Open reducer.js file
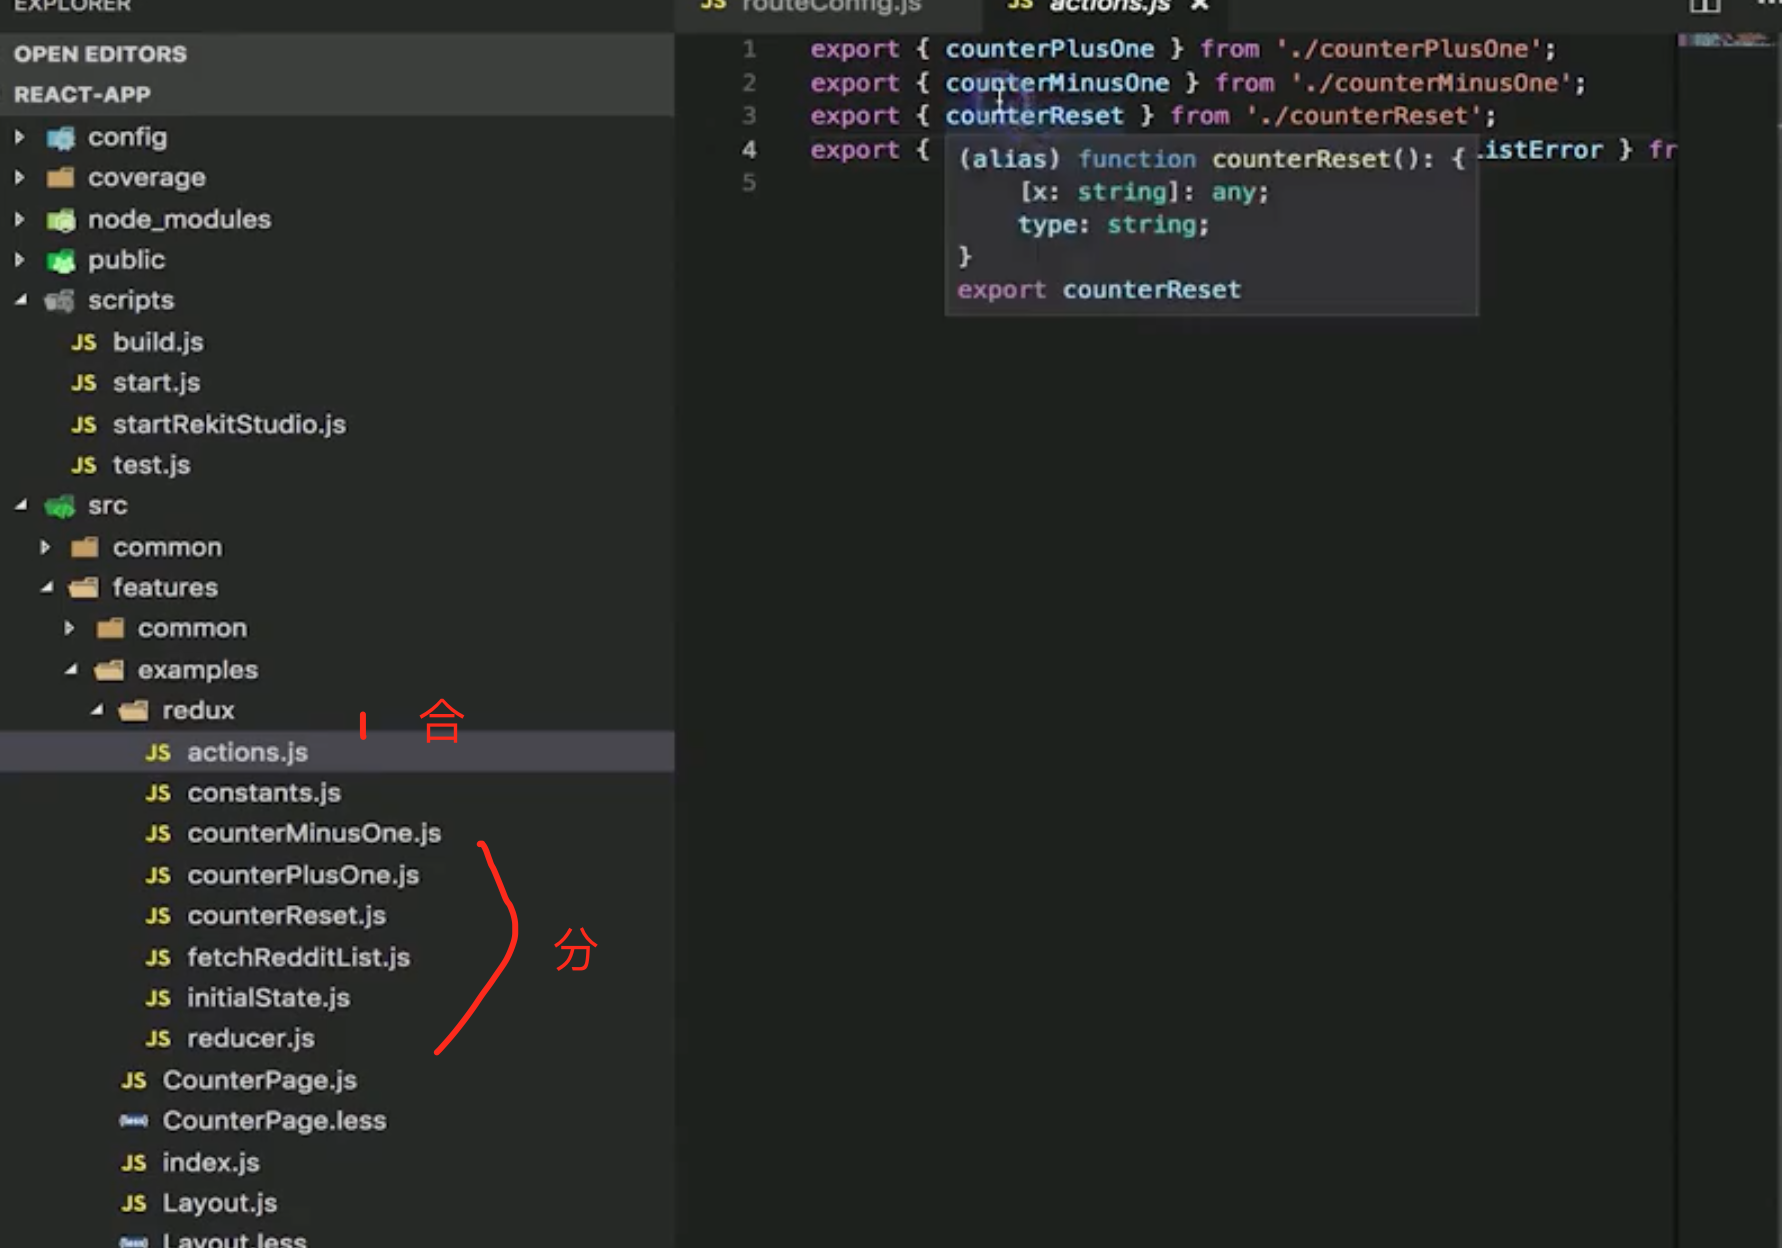1782x1248 pixels. (250, 1039)
